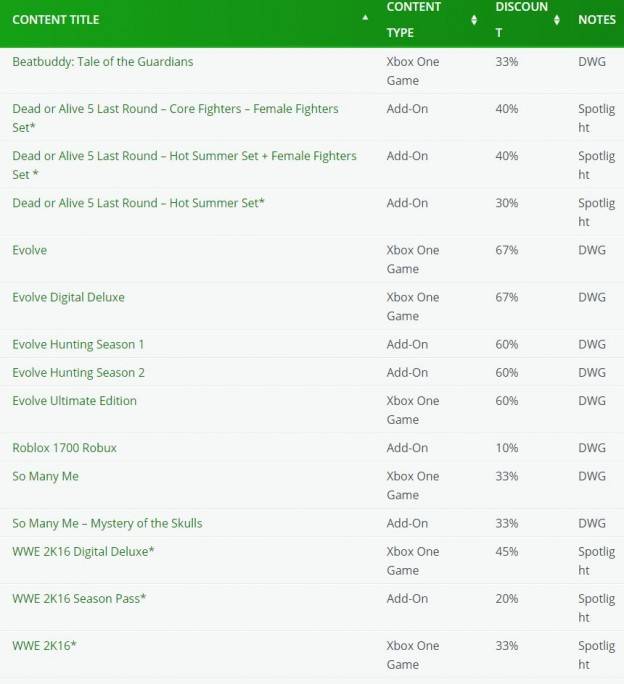Open Dead or Alive Hot Summer Set* link
Image resolution: width=624 pixels, height=684 pixels.
point(138,203)
